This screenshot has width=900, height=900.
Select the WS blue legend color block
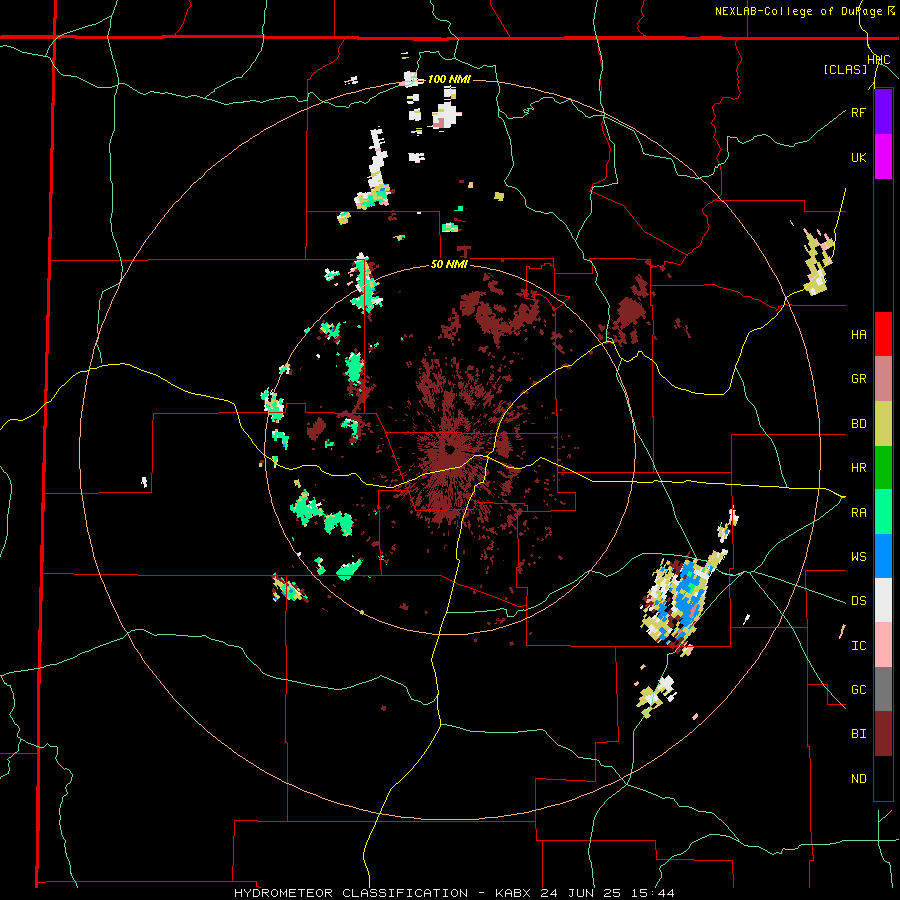[883, 556]
